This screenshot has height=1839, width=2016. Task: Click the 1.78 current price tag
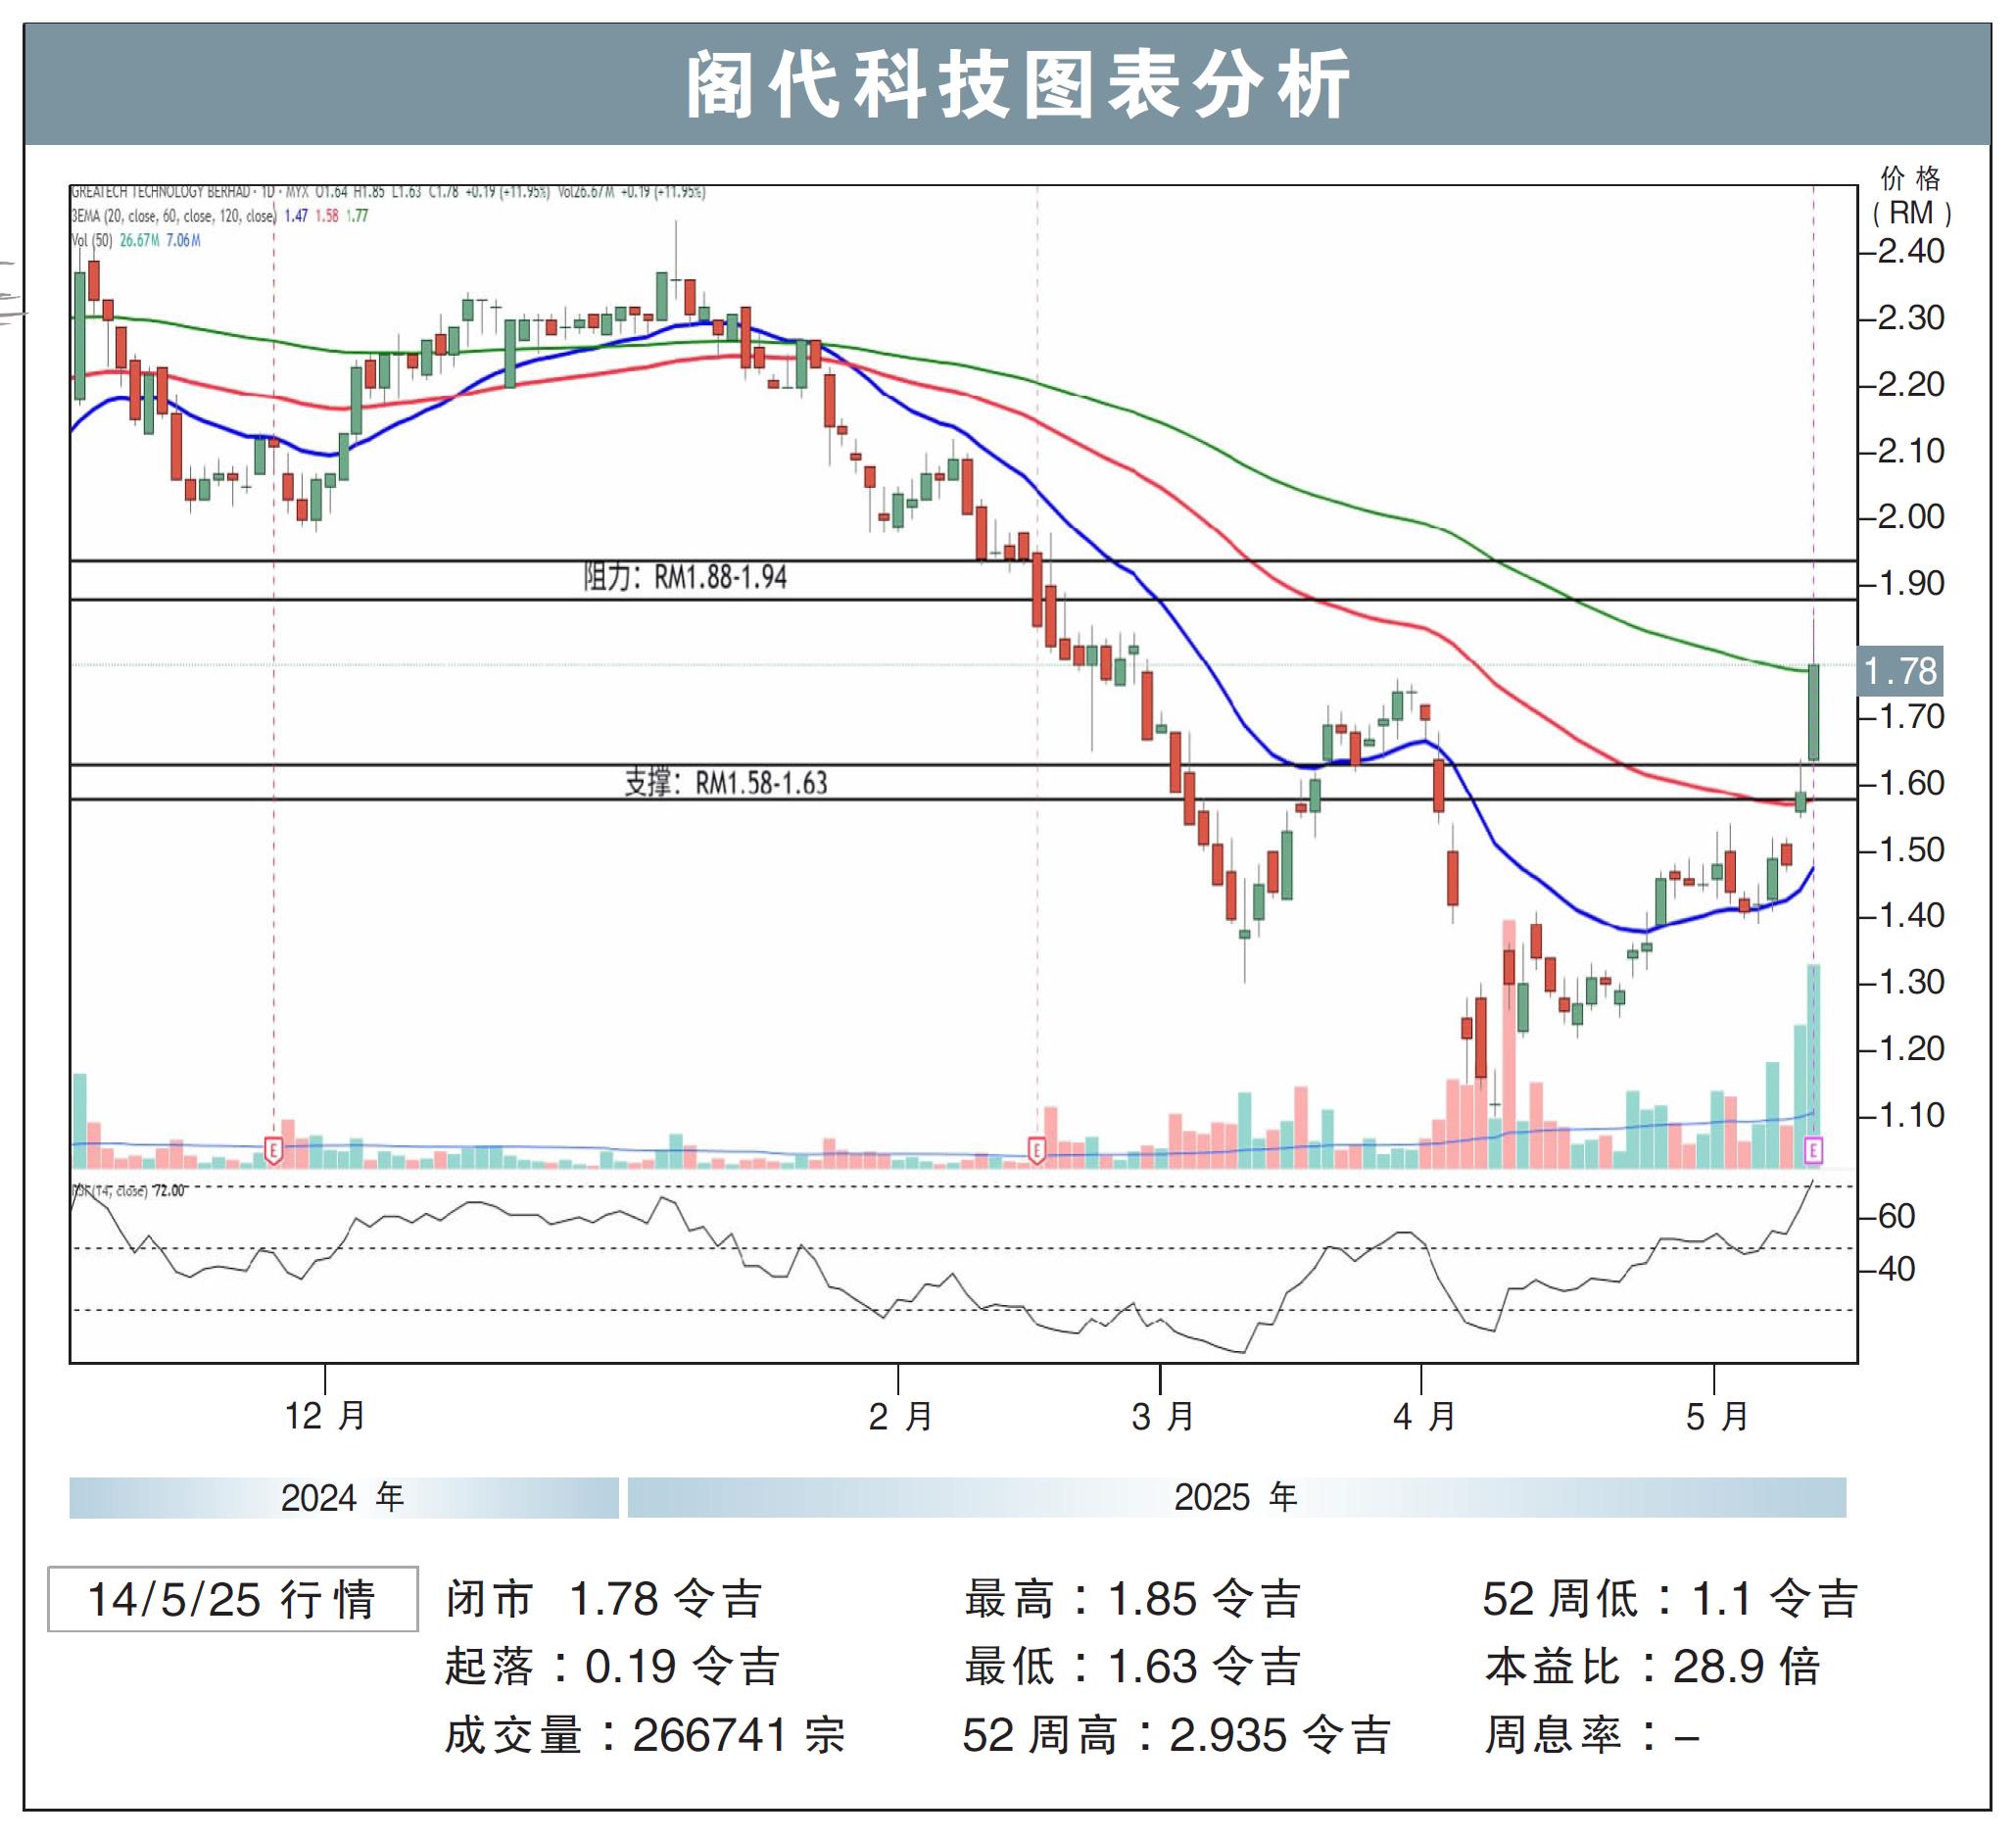point(1900,671)
